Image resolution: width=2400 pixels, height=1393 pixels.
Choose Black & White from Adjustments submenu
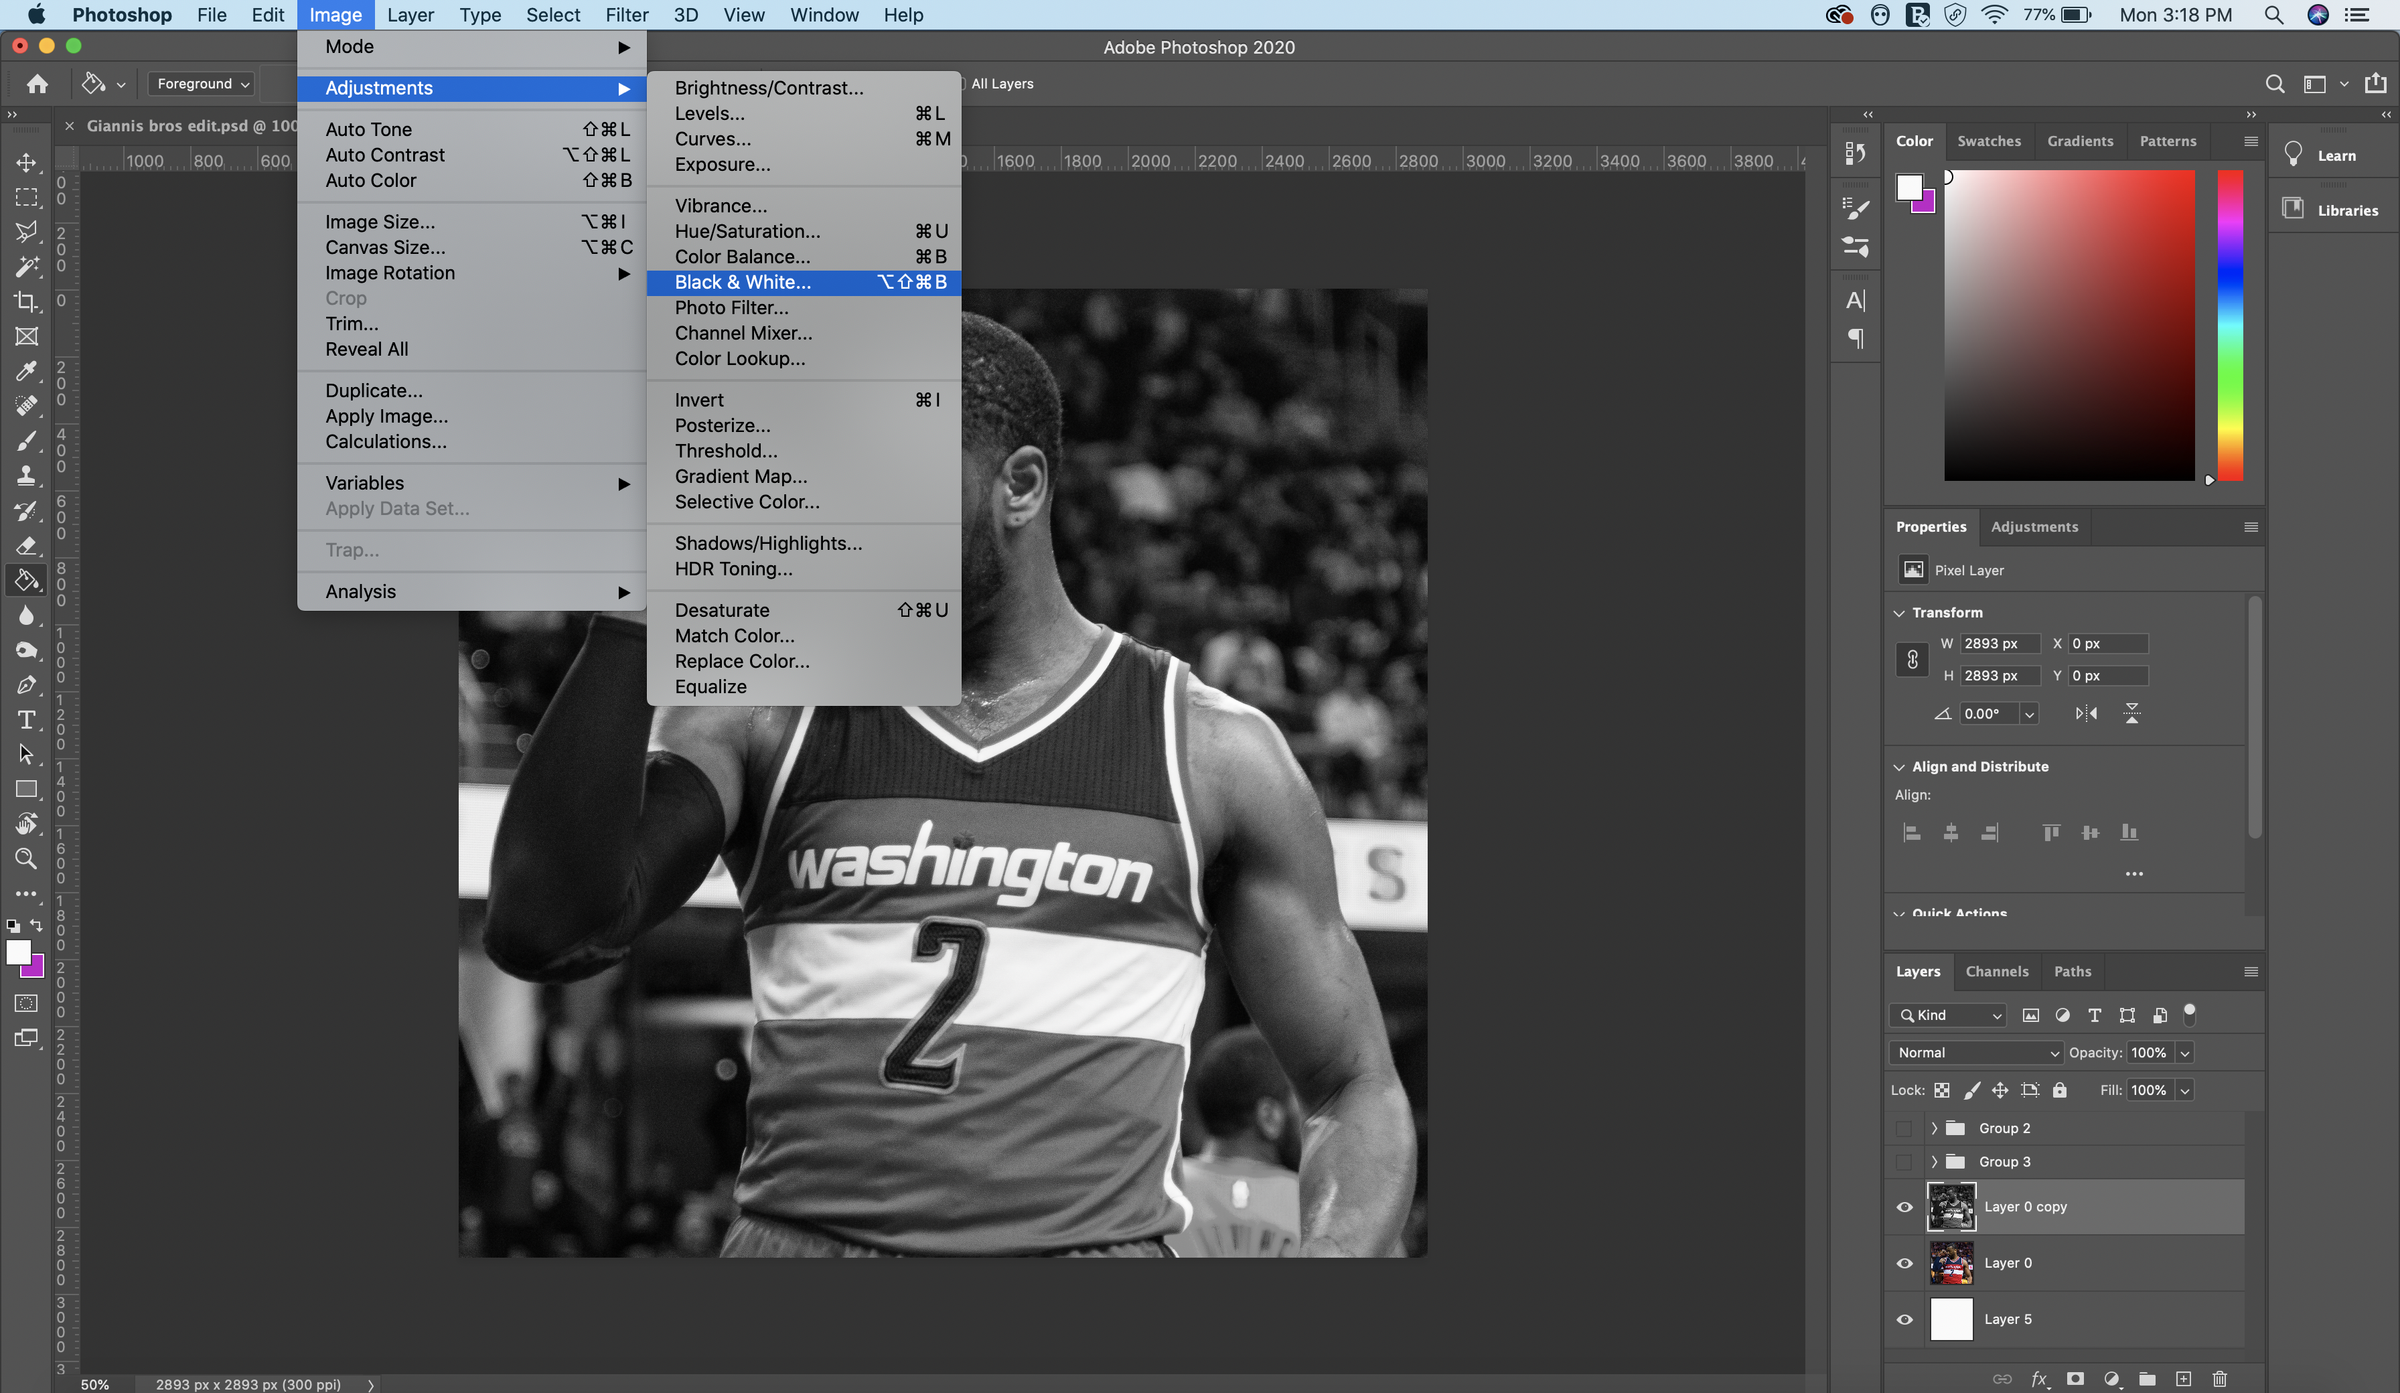click(x=742, y=282)
